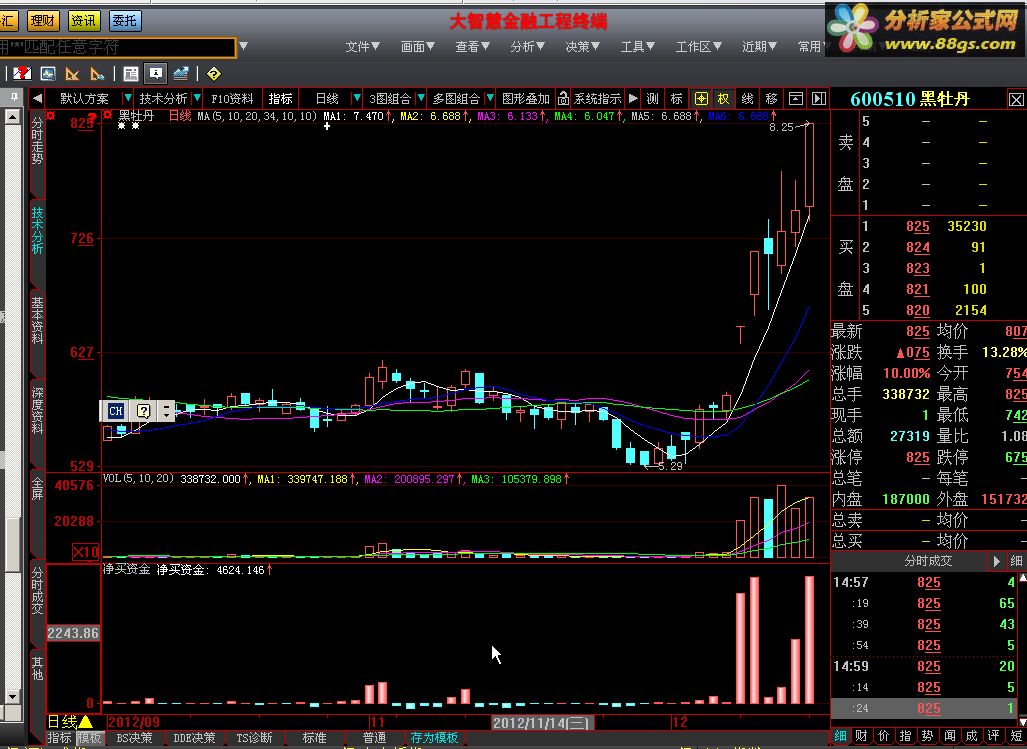Open the 技术分析 dropdown arrow
Viewport: 1027px width, 749px height.
[x=197, y=99]
